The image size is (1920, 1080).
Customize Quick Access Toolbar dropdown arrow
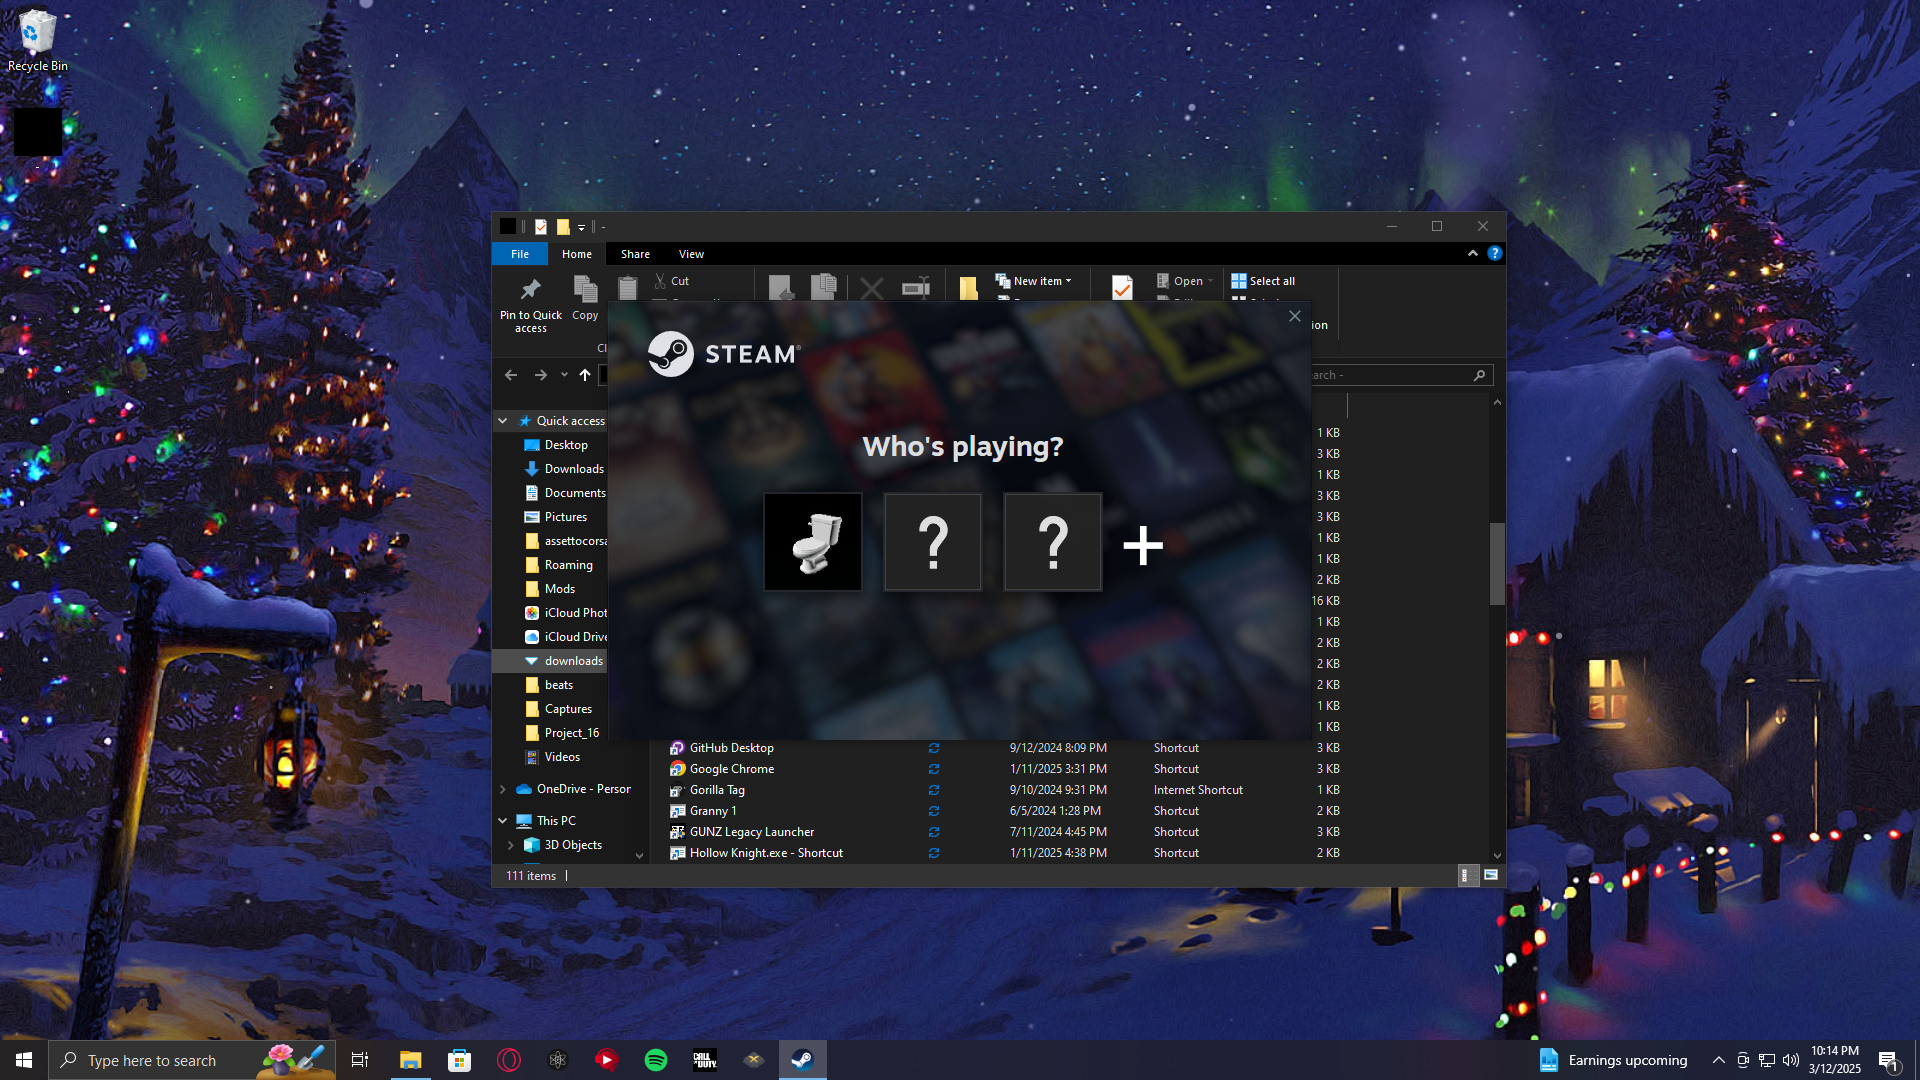581,227
